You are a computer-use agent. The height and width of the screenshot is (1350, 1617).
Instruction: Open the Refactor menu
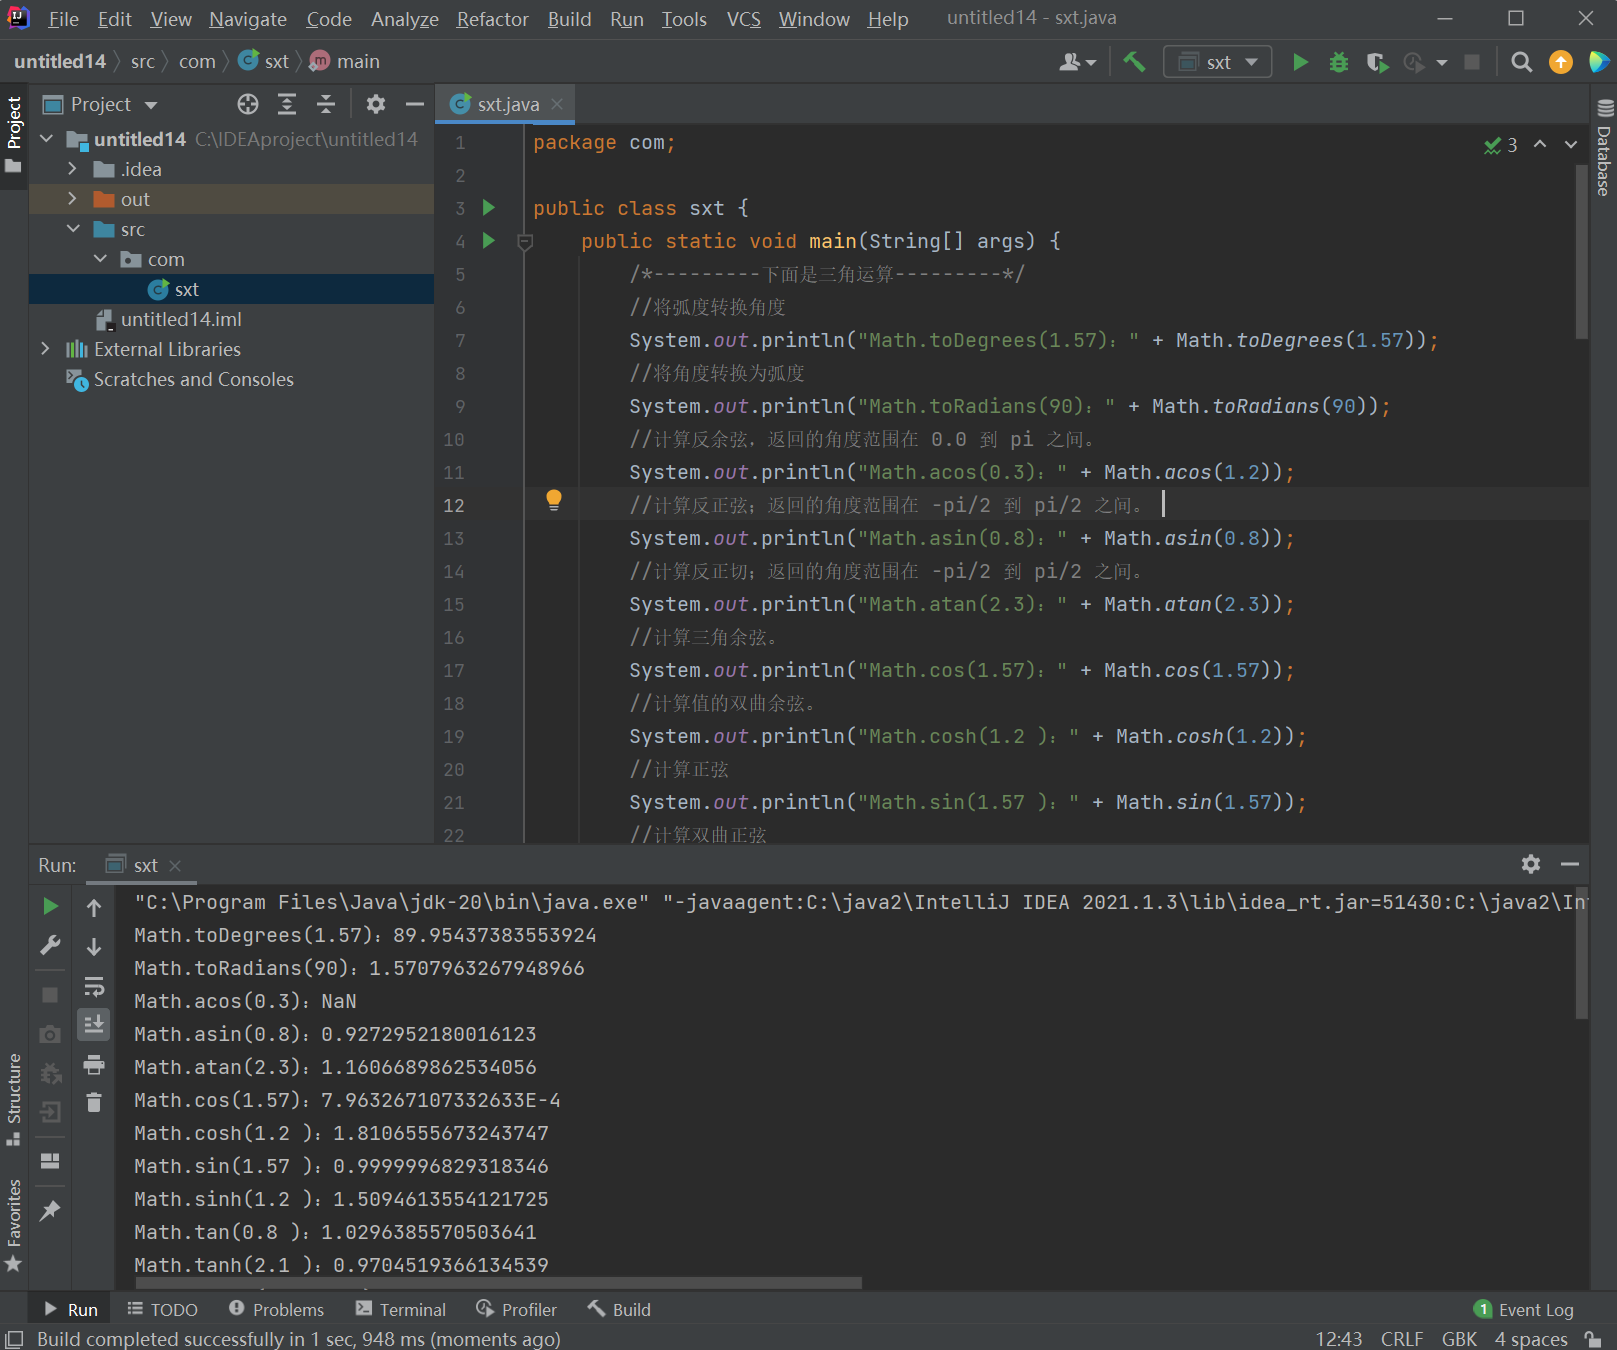[492, 19]
